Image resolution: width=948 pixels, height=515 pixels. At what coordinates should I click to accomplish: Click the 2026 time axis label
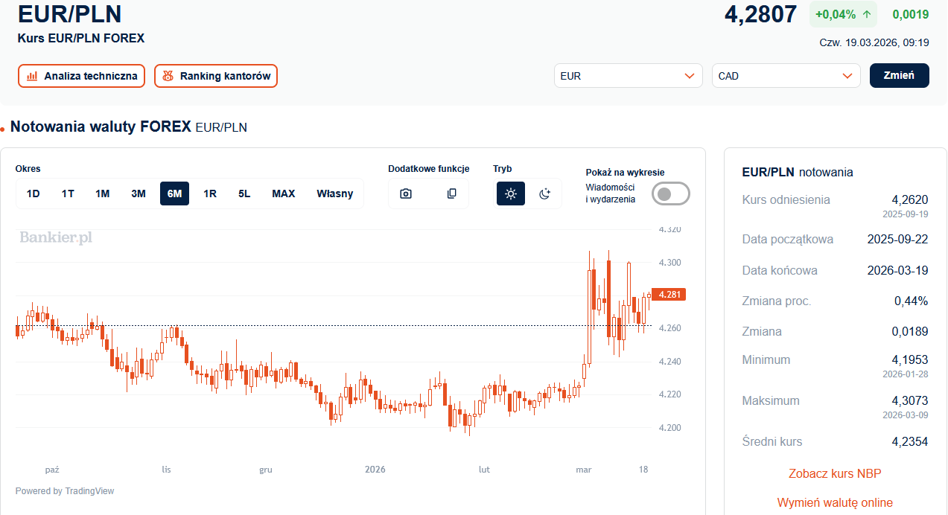[x=375, y=469]
